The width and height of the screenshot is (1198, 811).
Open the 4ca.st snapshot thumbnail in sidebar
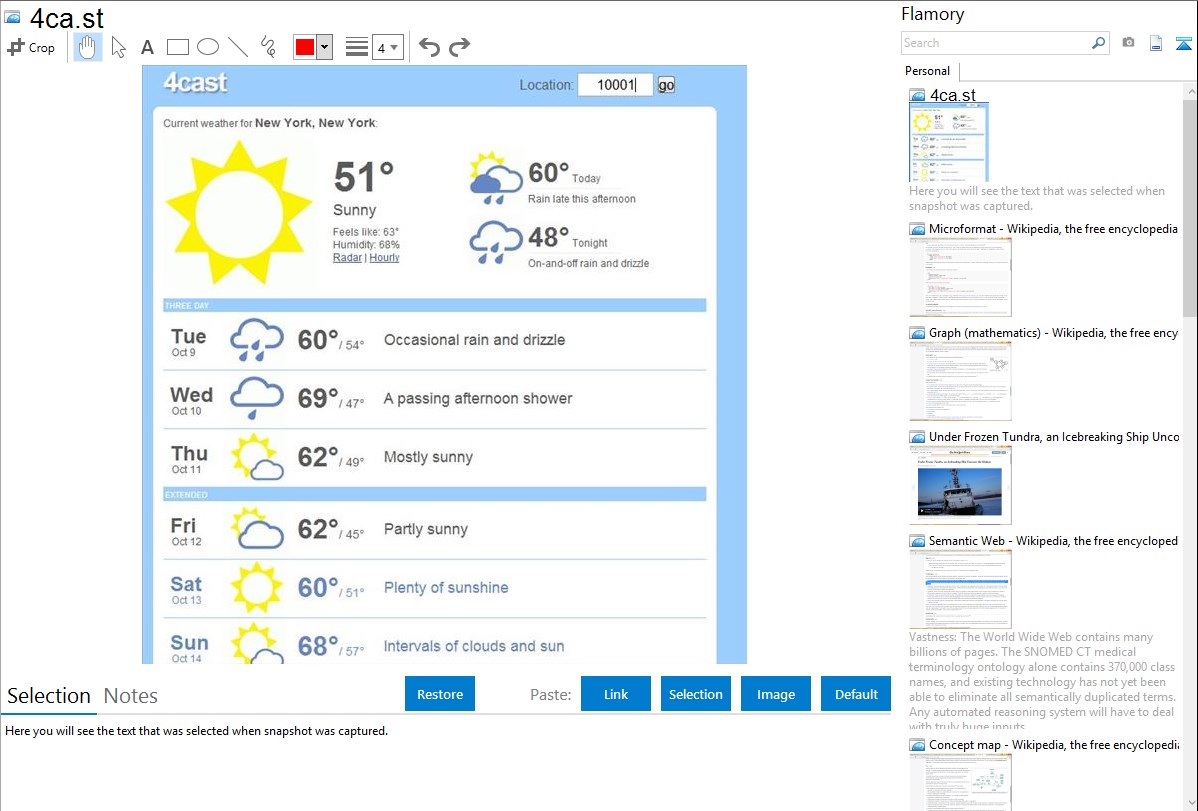pos(949,142)
